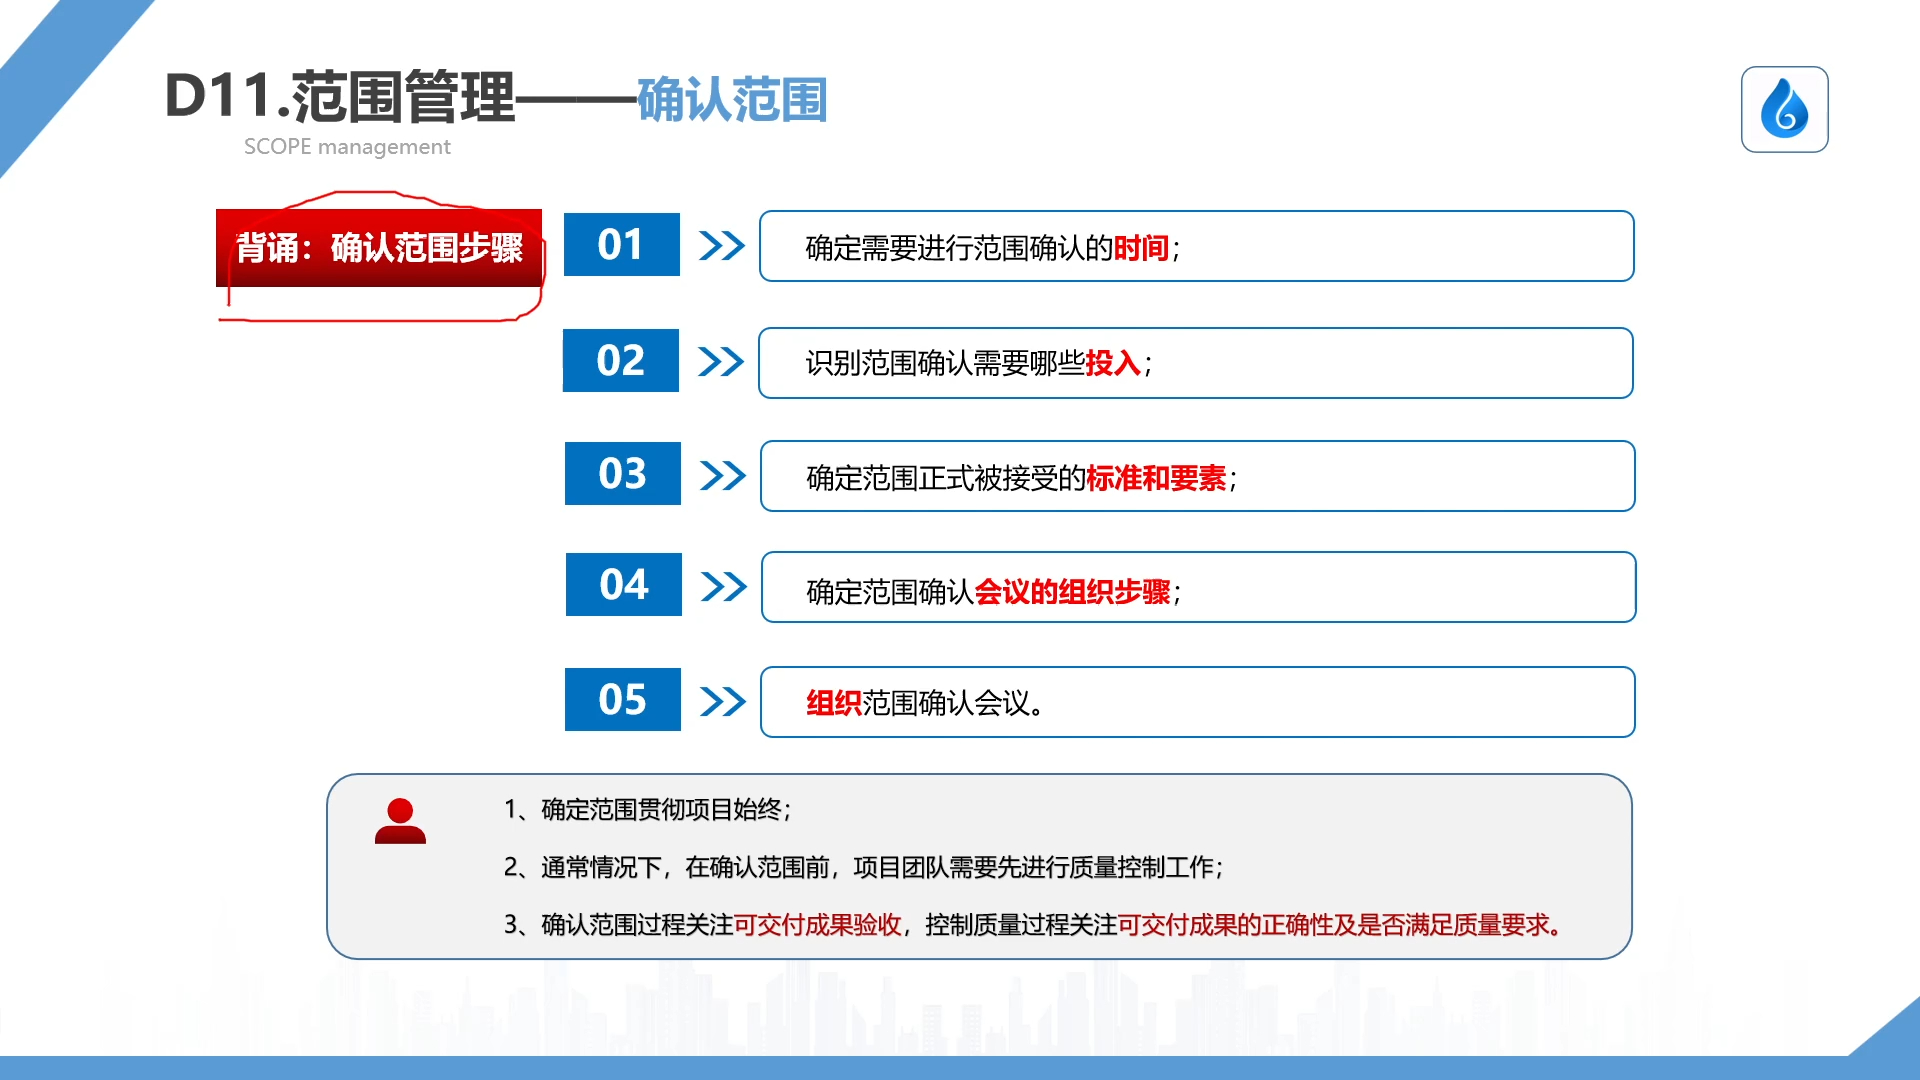Click the double chevron beside step 01
1920x1080 pixels.
pyautogui.click(x=722, y=245)
